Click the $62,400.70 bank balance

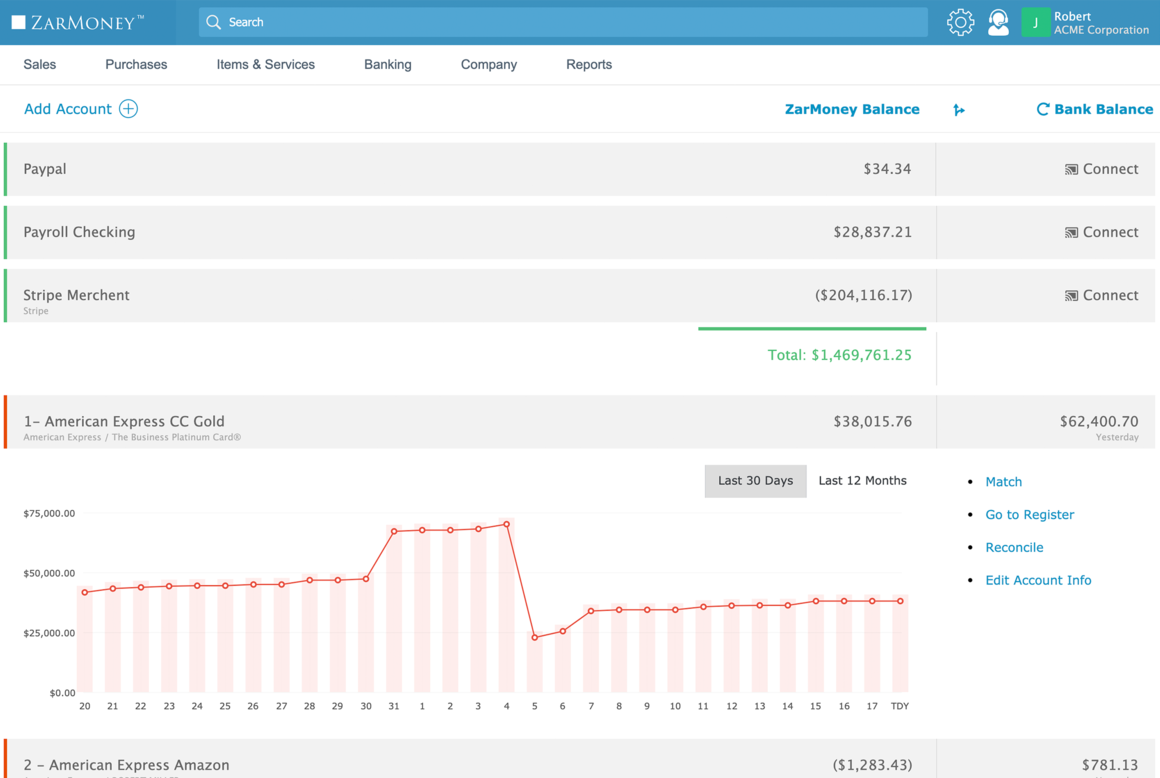tap(1099, 422)
